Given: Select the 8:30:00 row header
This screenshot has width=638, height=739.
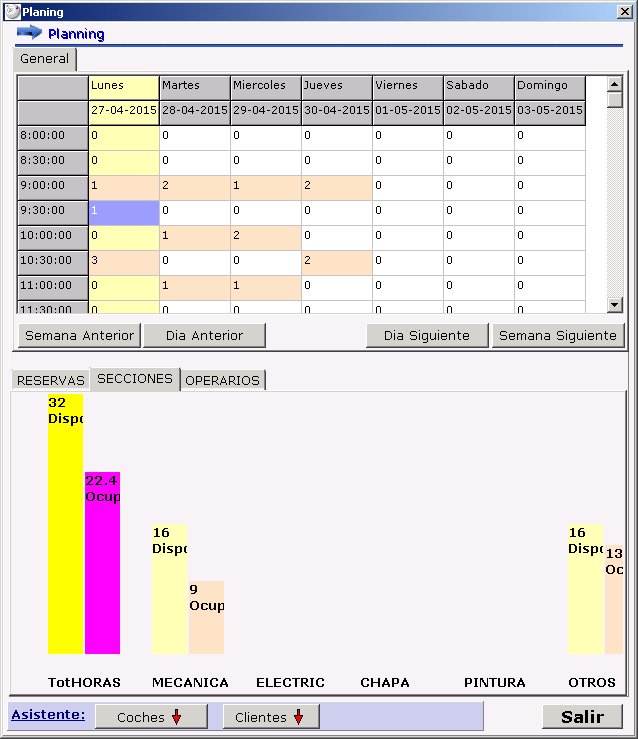Looking at the screenshot, I should (x=53, y=163).
